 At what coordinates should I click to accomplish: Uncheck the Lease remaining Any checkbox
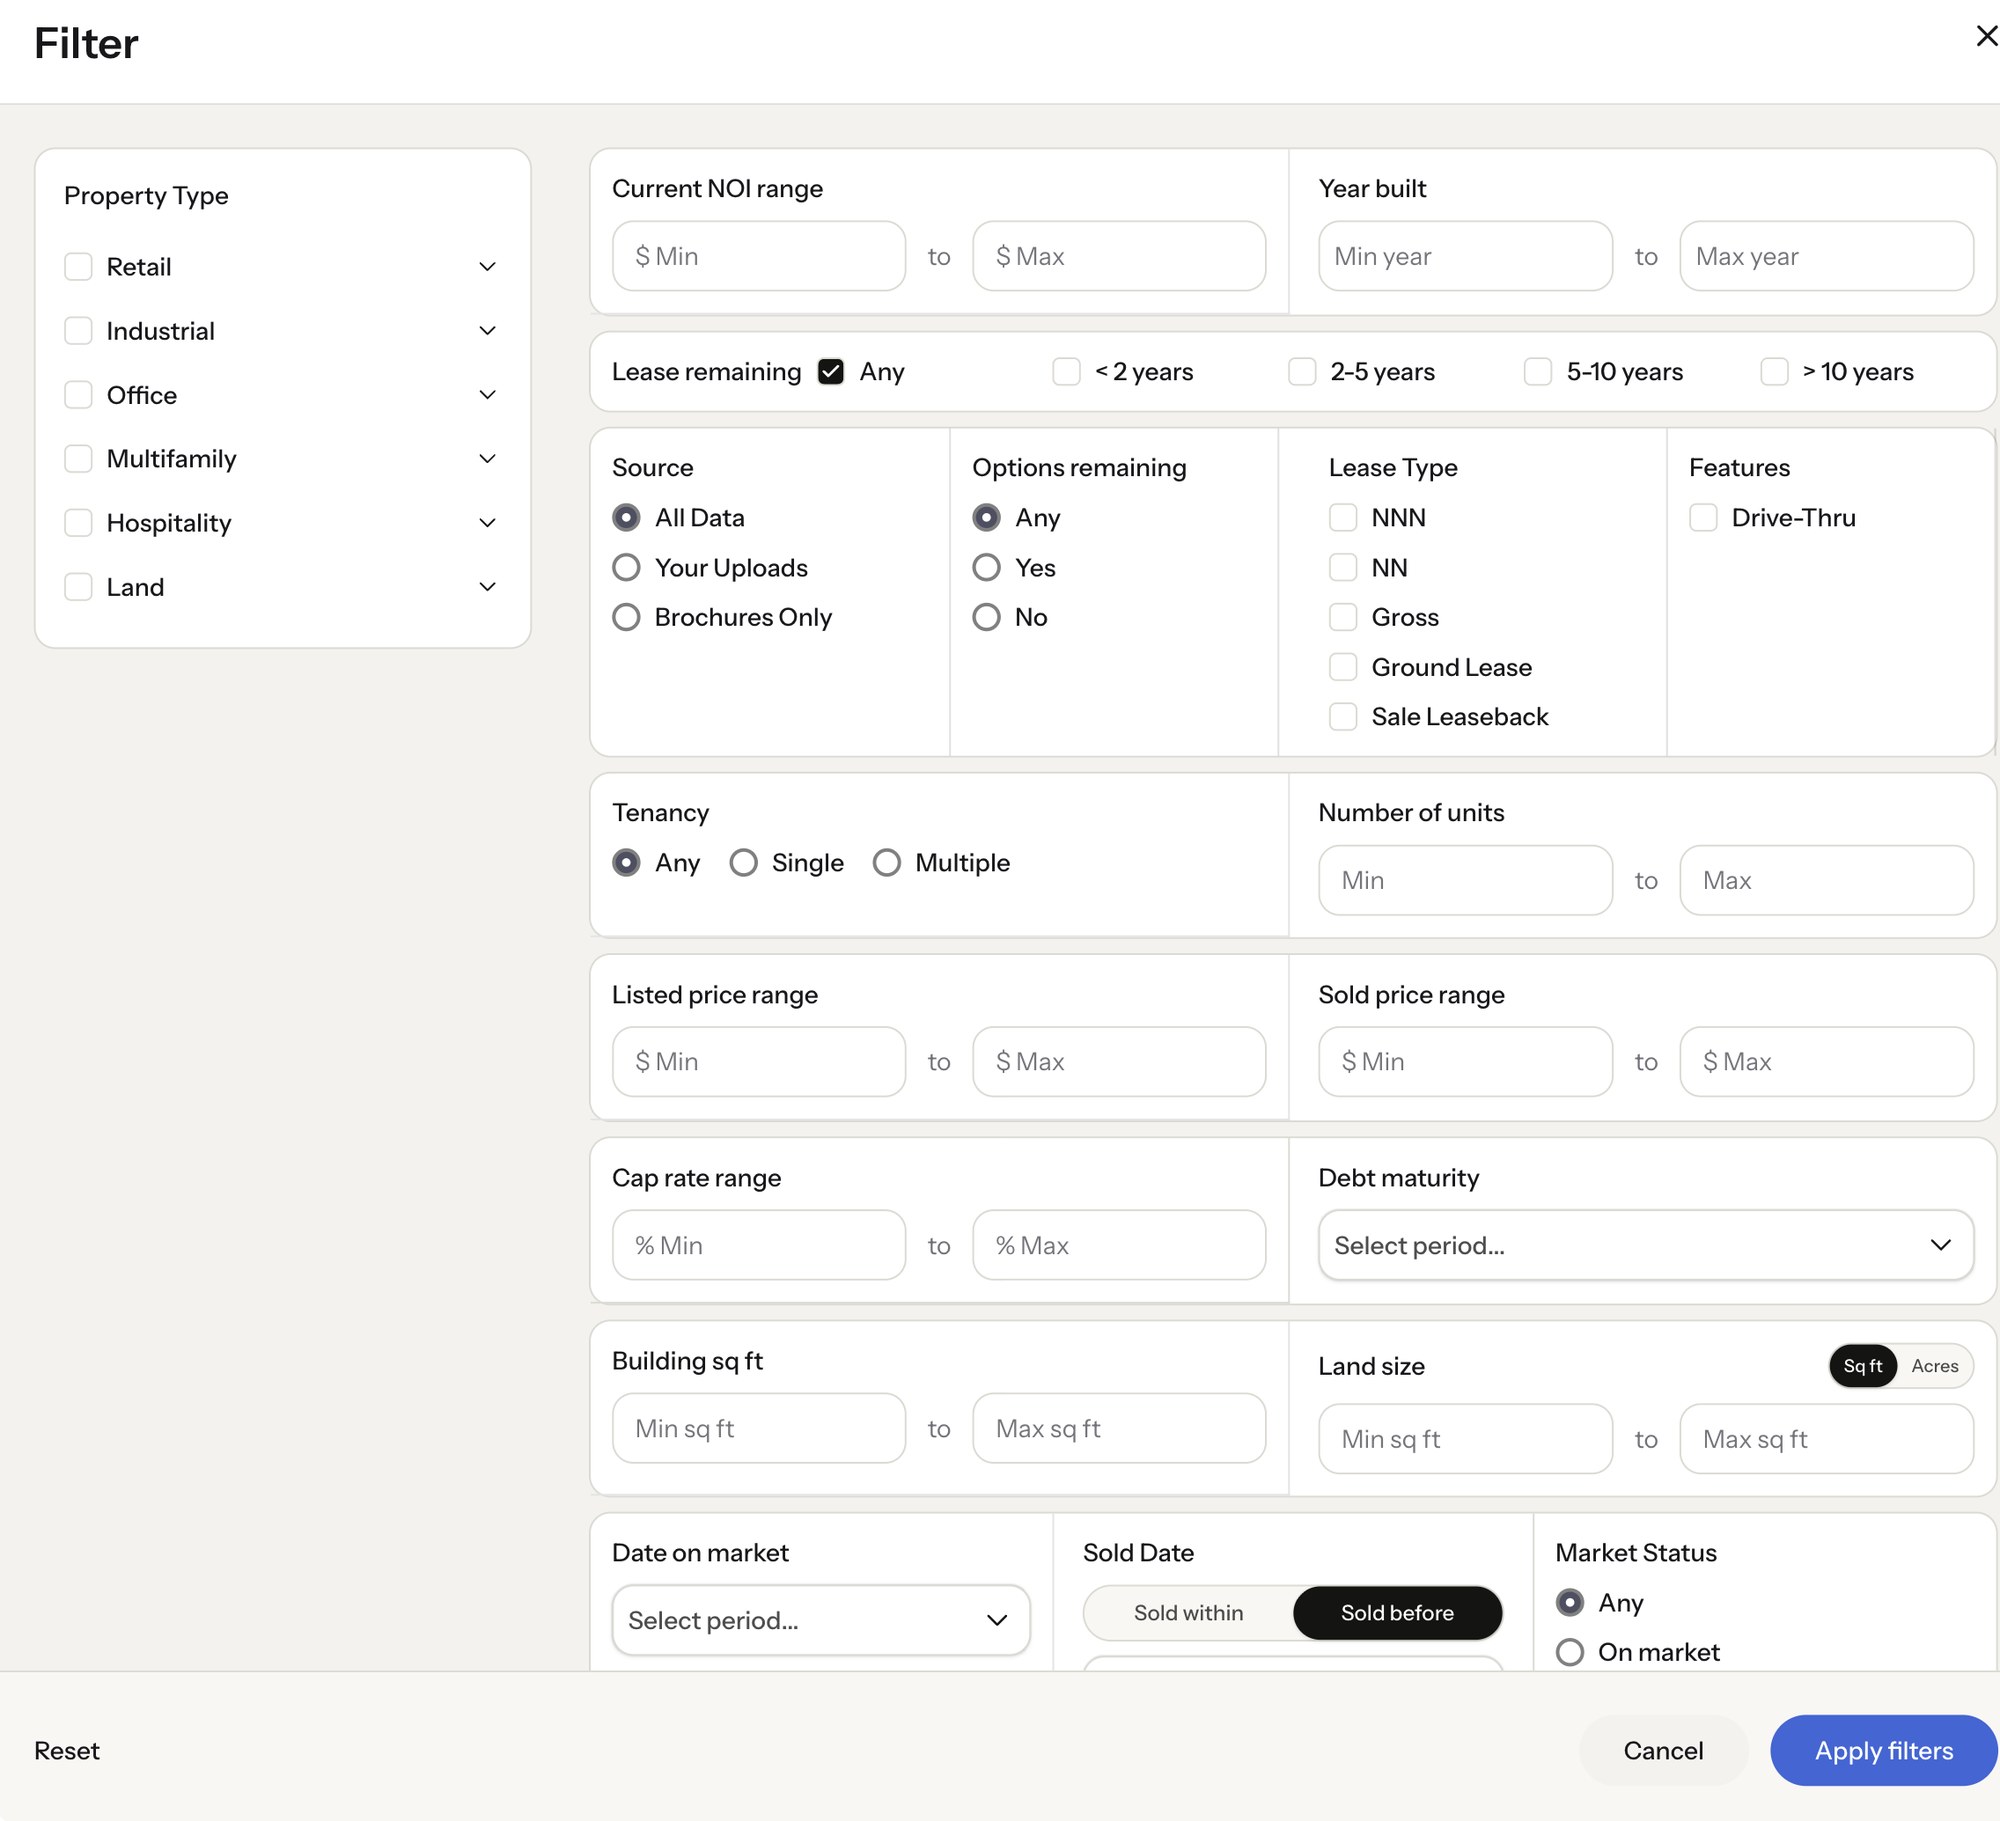[x=830, y=372]
